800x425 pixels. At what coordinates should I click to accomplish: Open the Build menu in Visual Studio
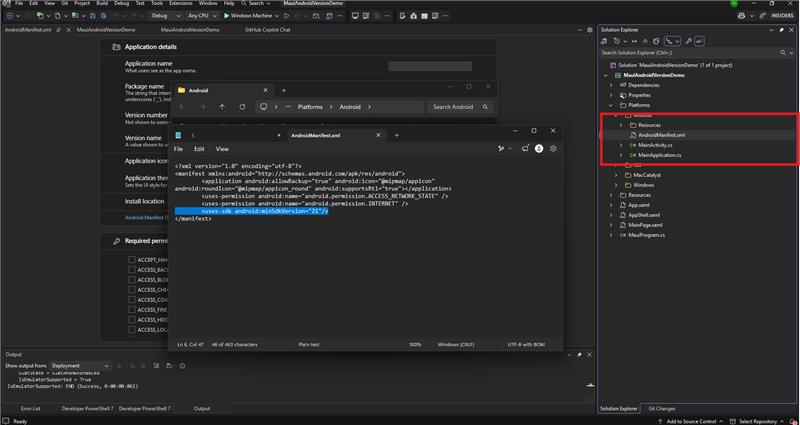(102, 3)
